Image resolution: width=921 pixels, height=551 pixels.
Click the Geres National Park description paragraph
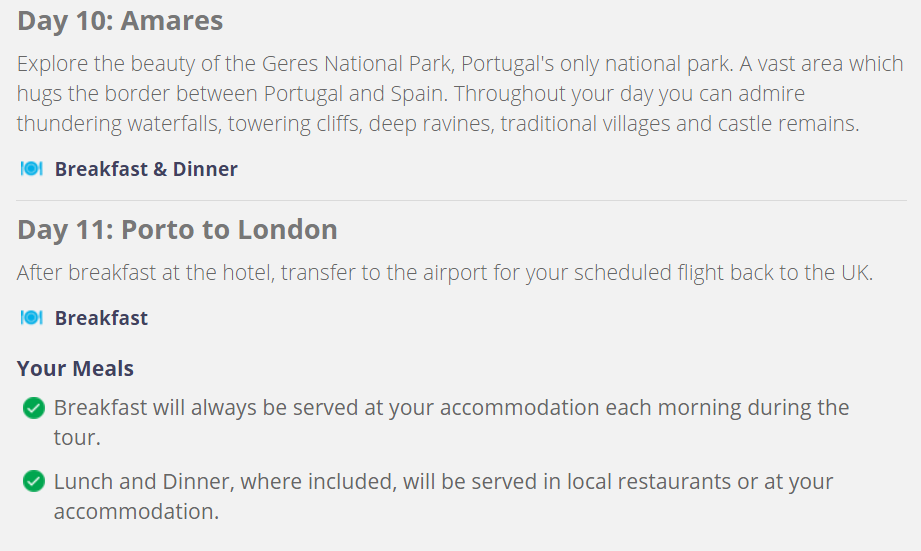[x=460, y=94]
